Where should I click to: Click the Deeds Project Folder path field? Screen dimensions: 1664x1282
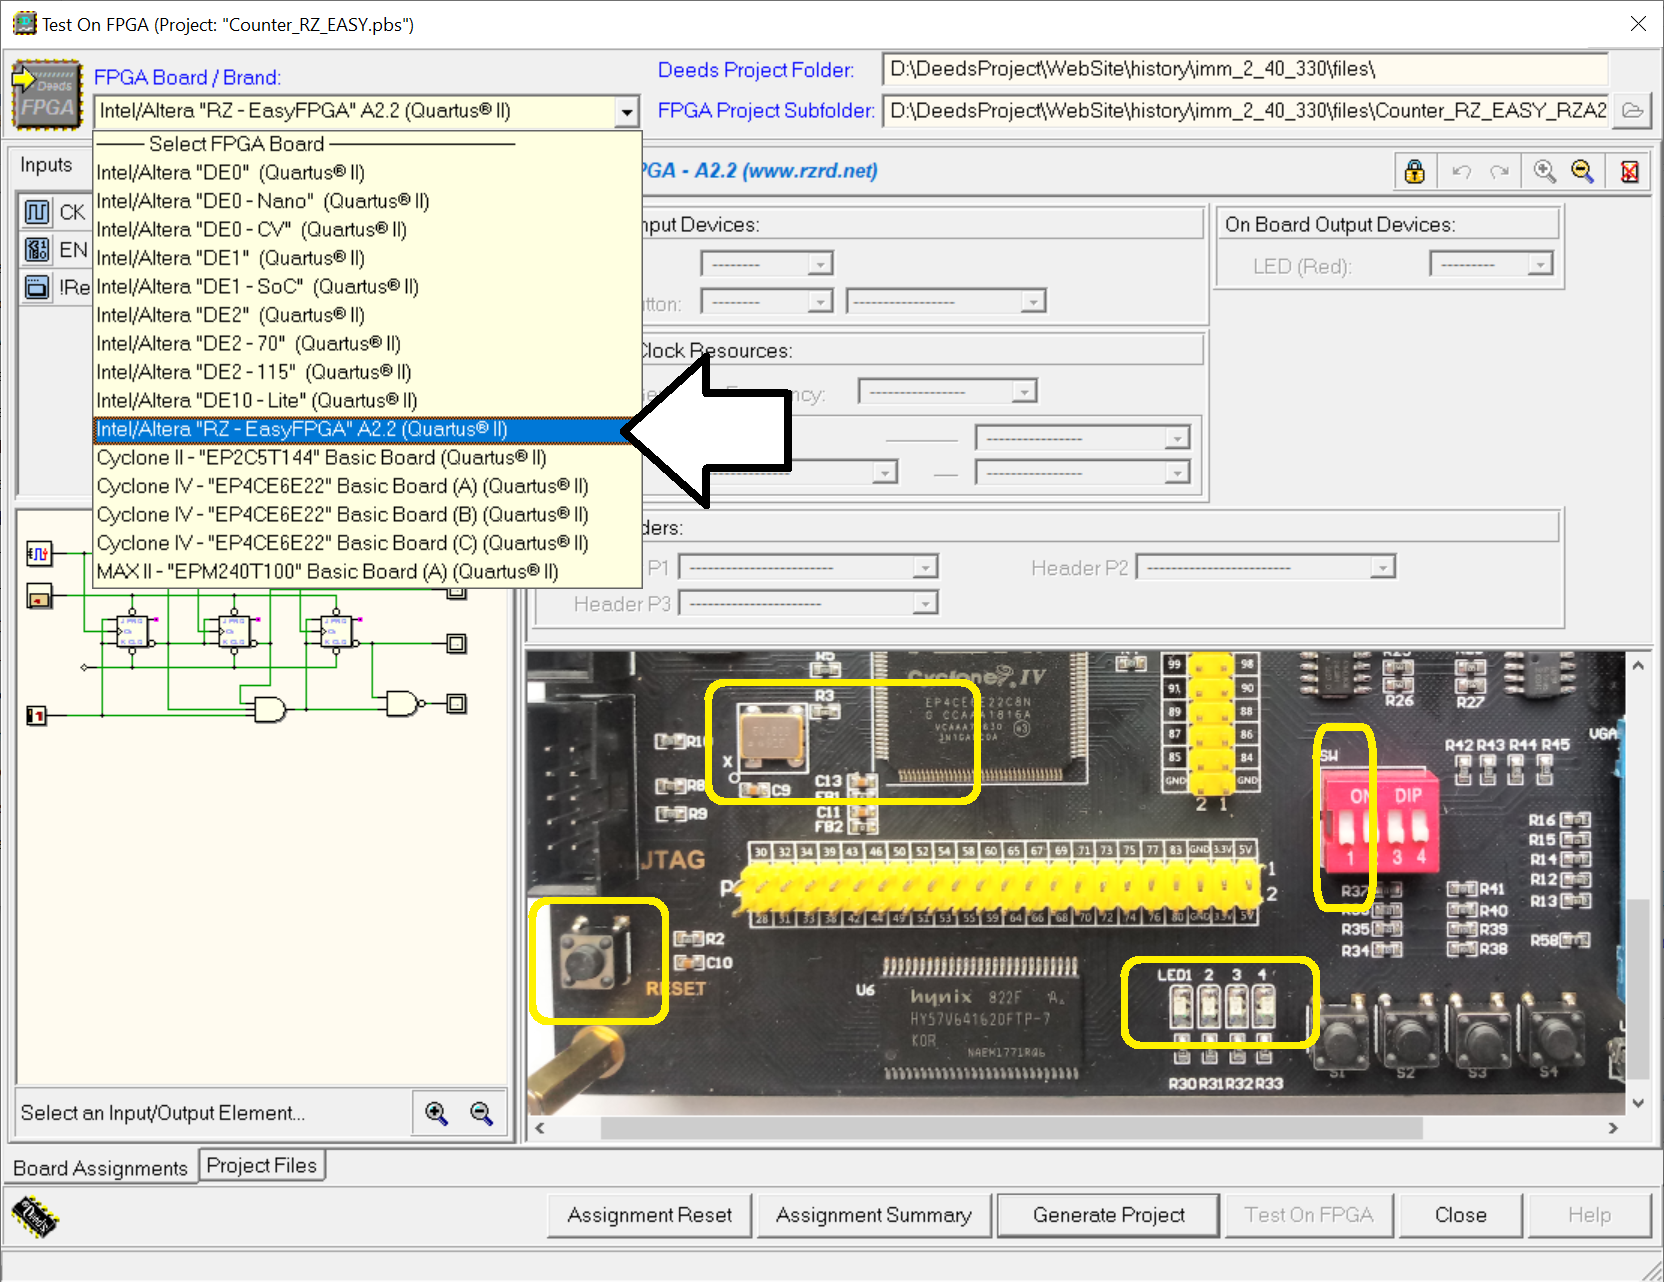pos(1245,69)
